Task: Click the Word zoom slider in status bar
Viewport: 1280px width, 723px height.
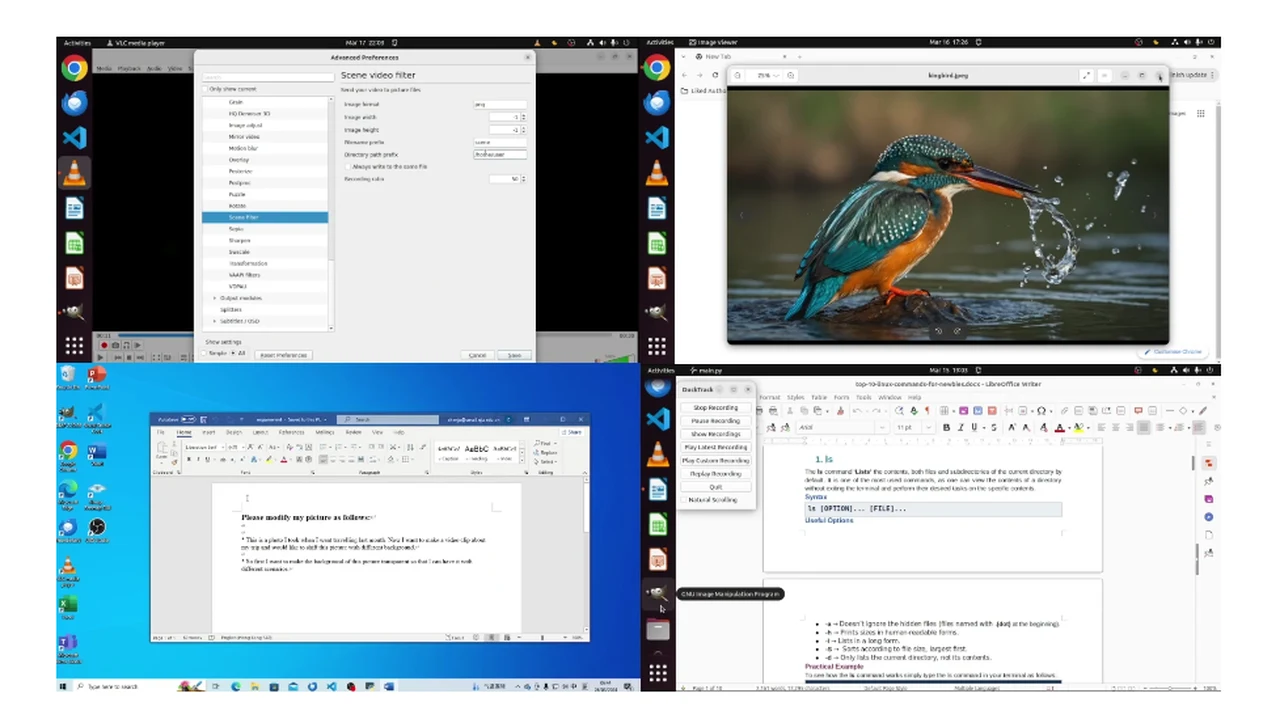Action: point(542,637)
